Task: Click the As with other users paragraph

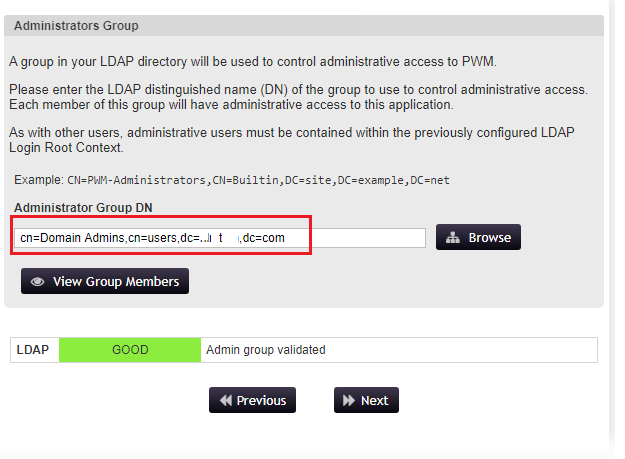Action: click(292, 140)
